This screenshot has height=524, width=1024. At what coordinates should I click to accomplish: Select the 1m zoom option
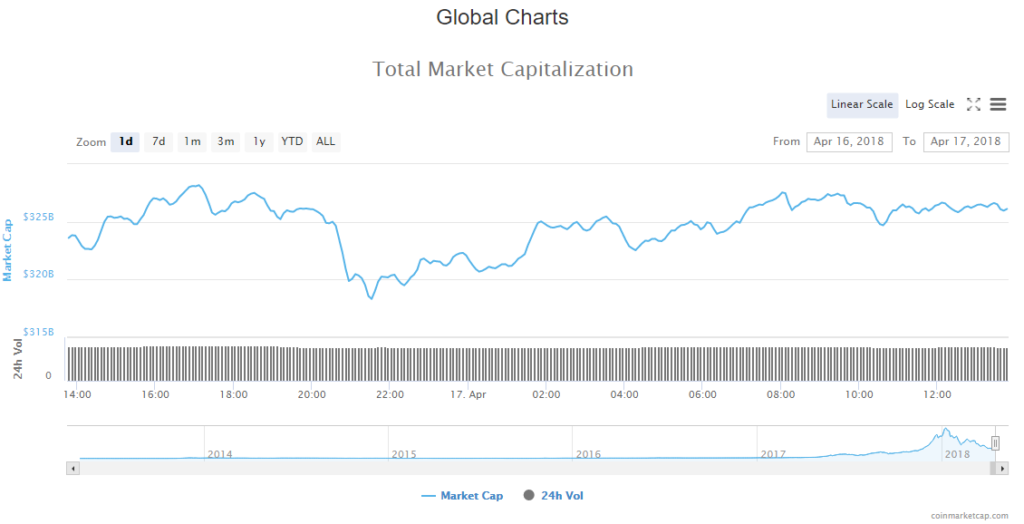point(192,142)
